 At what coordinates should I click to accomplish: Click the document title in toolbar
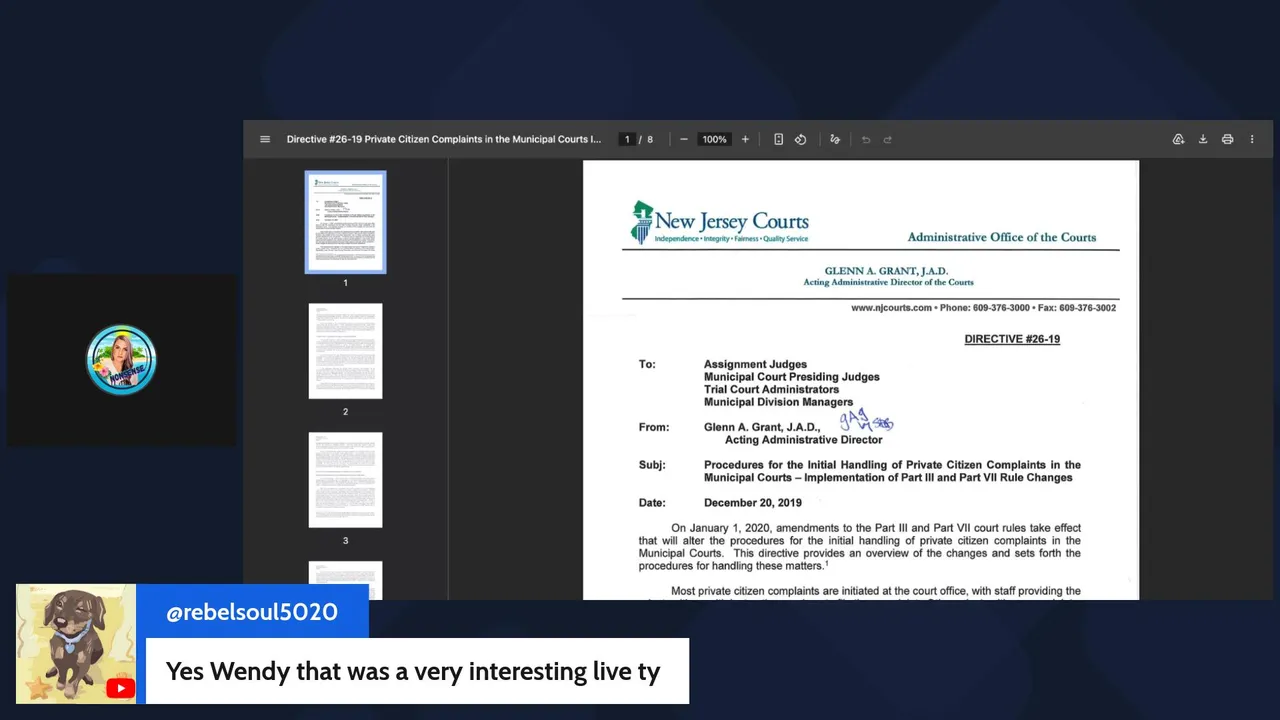coord(444,139)
